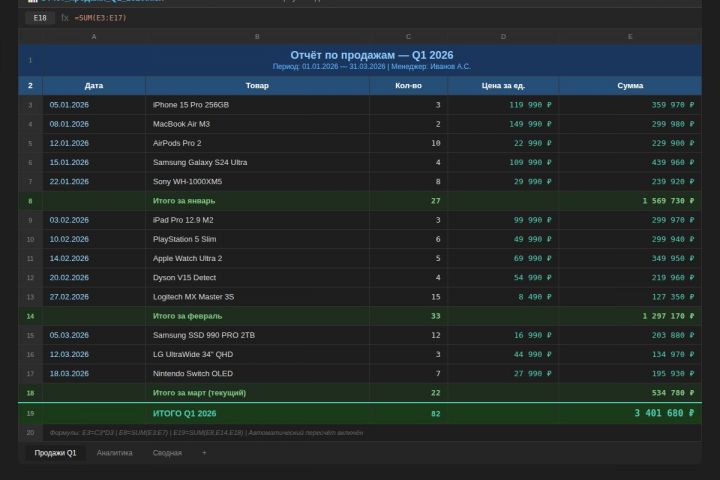Select column B header
Image resolution: width=720 pixels, height=480 pixels.
coord(257,36)
